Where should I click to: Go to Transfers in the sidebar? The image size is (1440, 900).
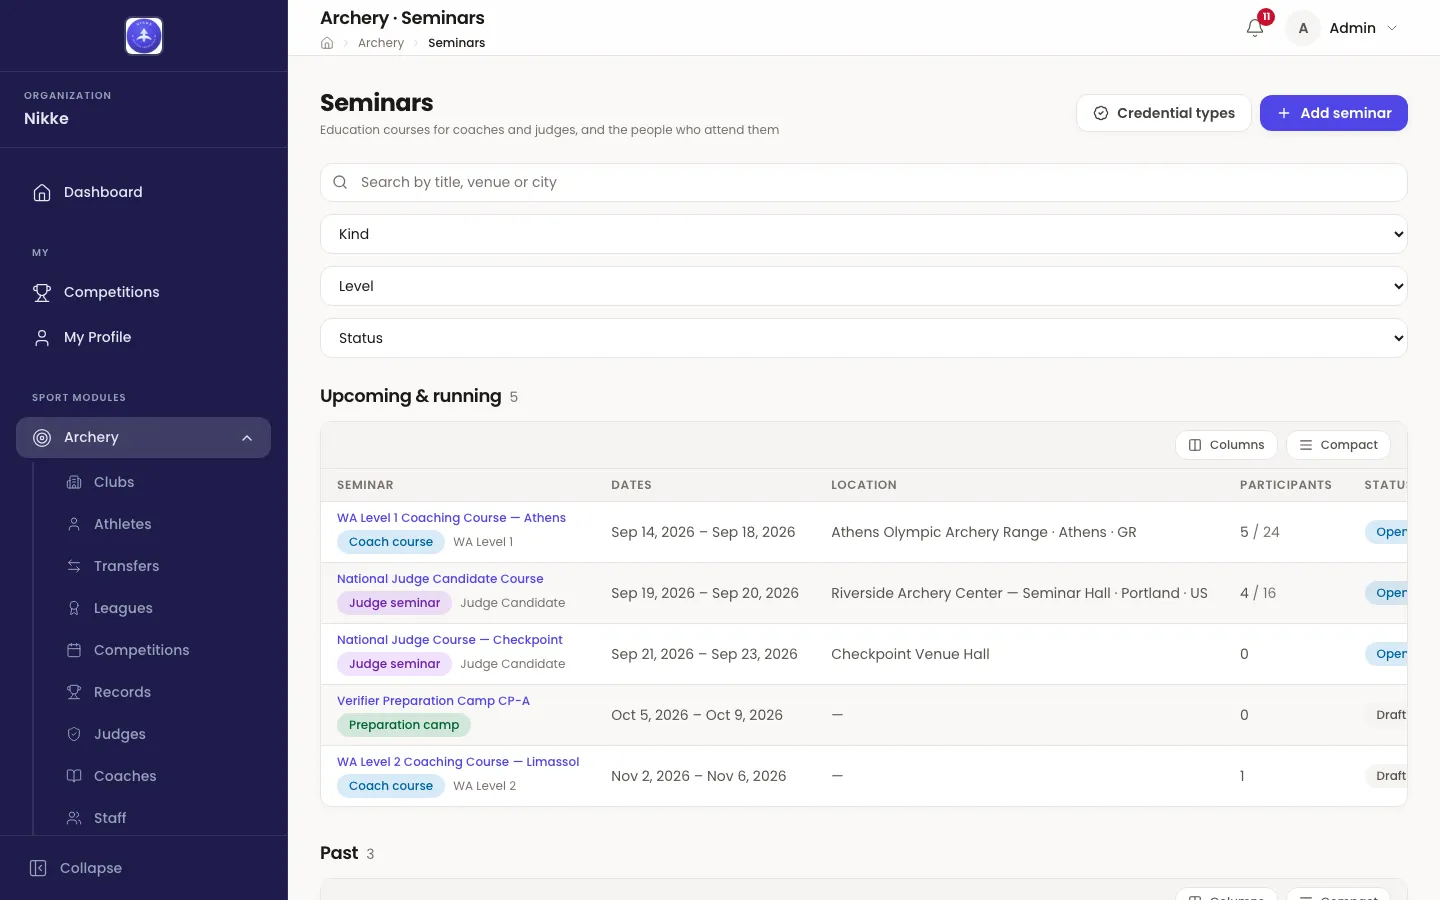click(x=126, y=566)
